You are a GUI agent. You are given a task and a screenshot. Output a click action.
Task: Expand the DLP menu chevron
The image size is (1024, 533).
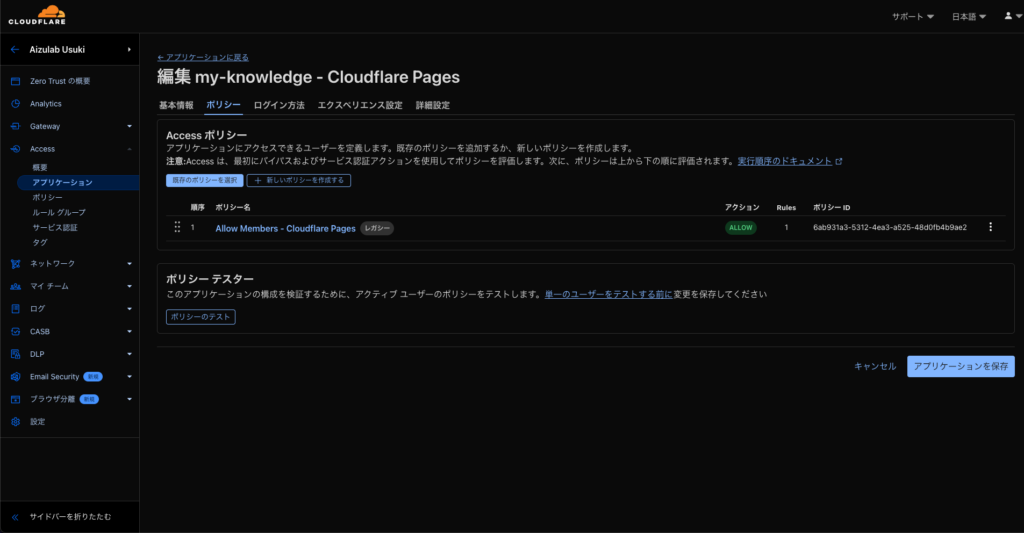(129, 354)
